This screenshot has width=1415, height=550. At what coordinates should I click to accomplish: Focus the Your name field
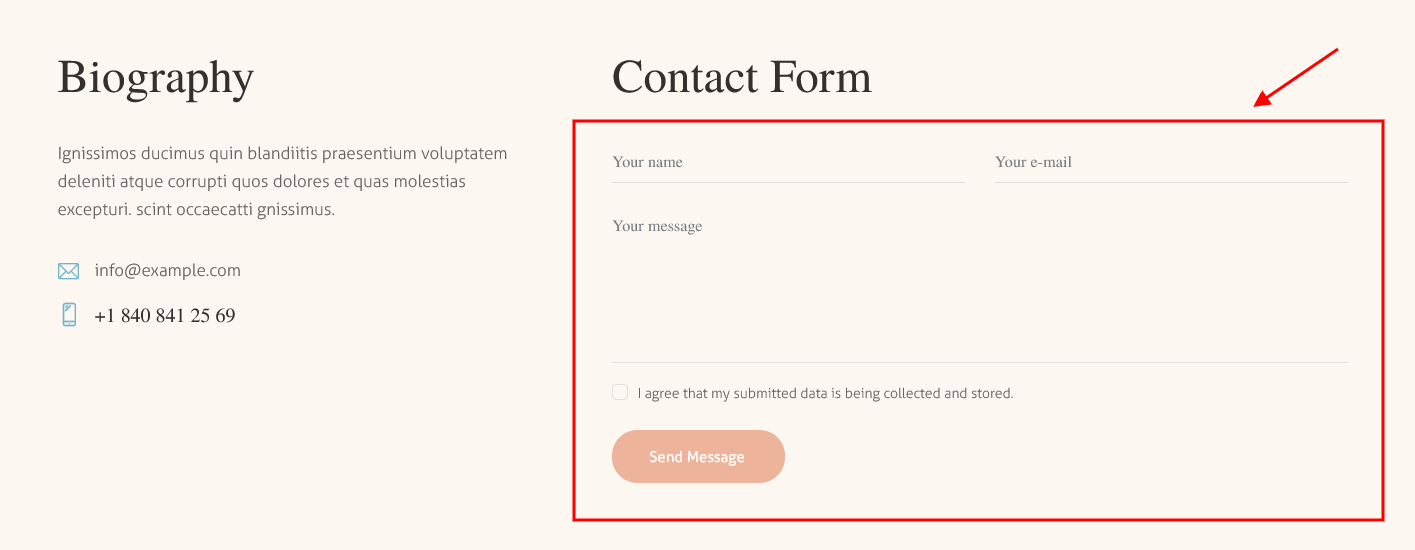pyautogui.click(x=788, y=162)
